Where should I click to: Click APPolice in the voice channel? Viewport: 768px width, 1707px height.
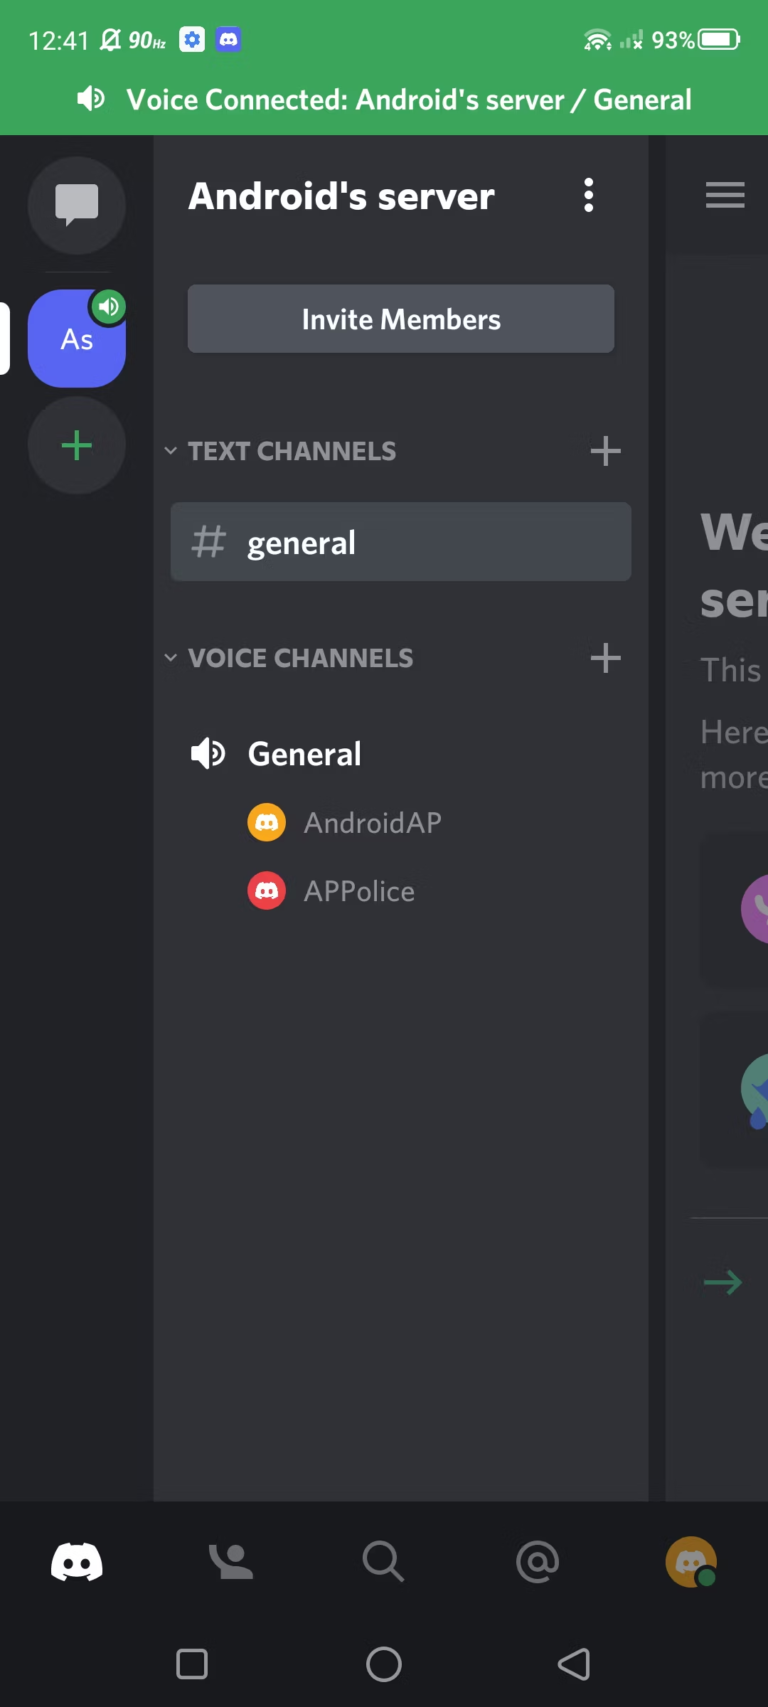point(358,890)
